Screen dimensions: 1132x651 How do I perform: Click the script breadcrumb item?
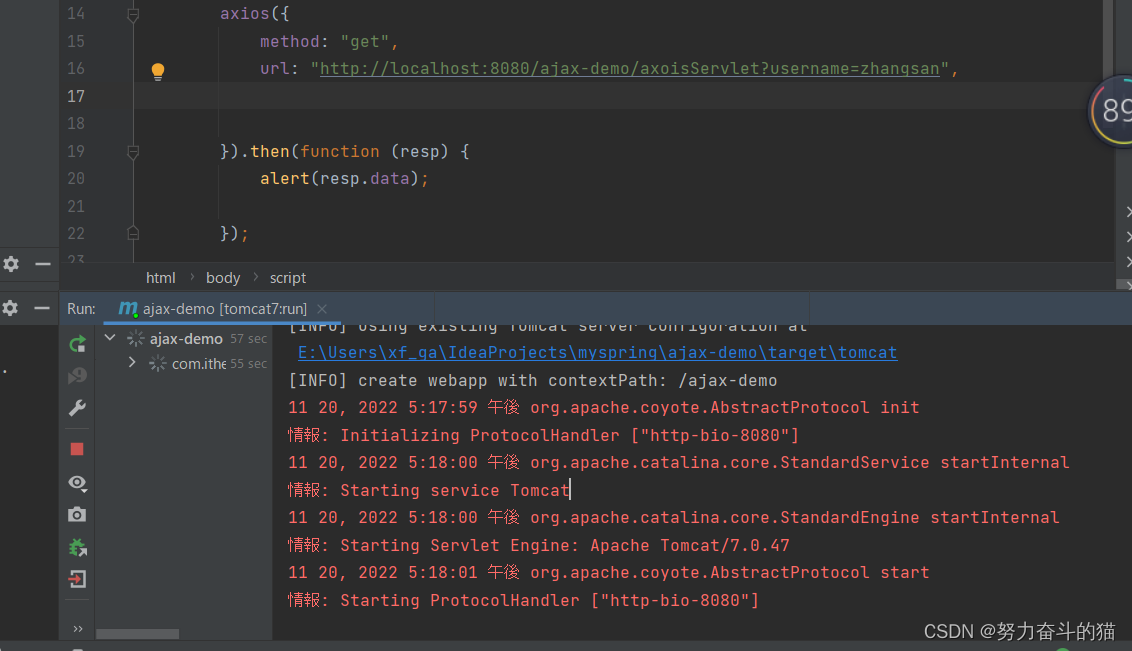(288, 277)
